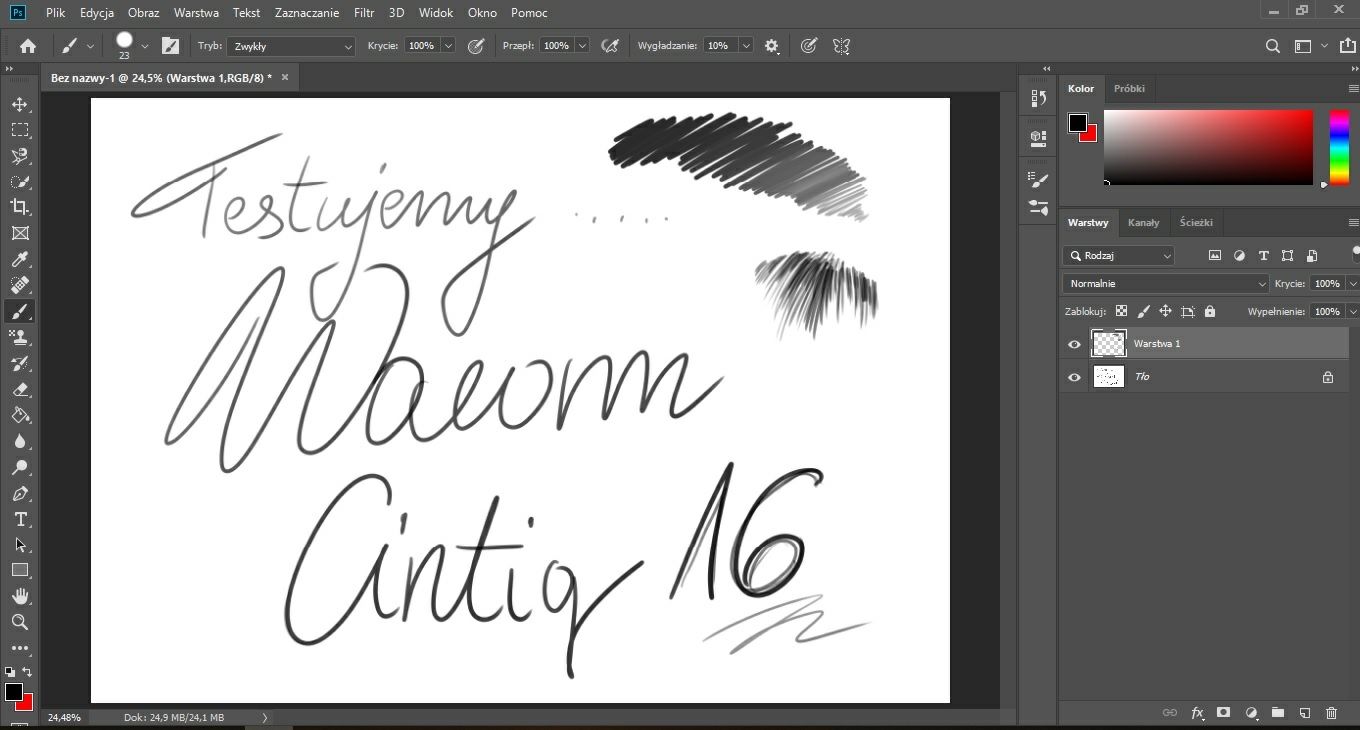Screen dimensions: 1360x730
Task: Open the Tryb blending mode dropdown
Action: pos(291,46)
